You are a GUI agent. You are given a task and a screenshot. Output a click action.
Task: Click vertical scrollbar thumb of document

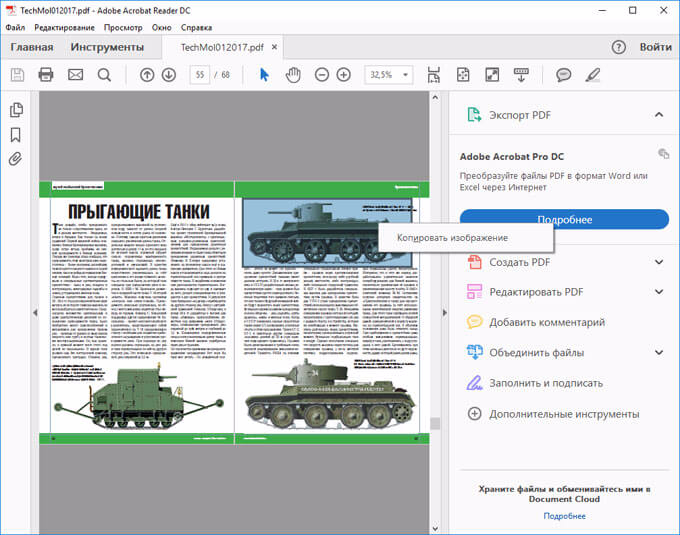pos(435,423)
